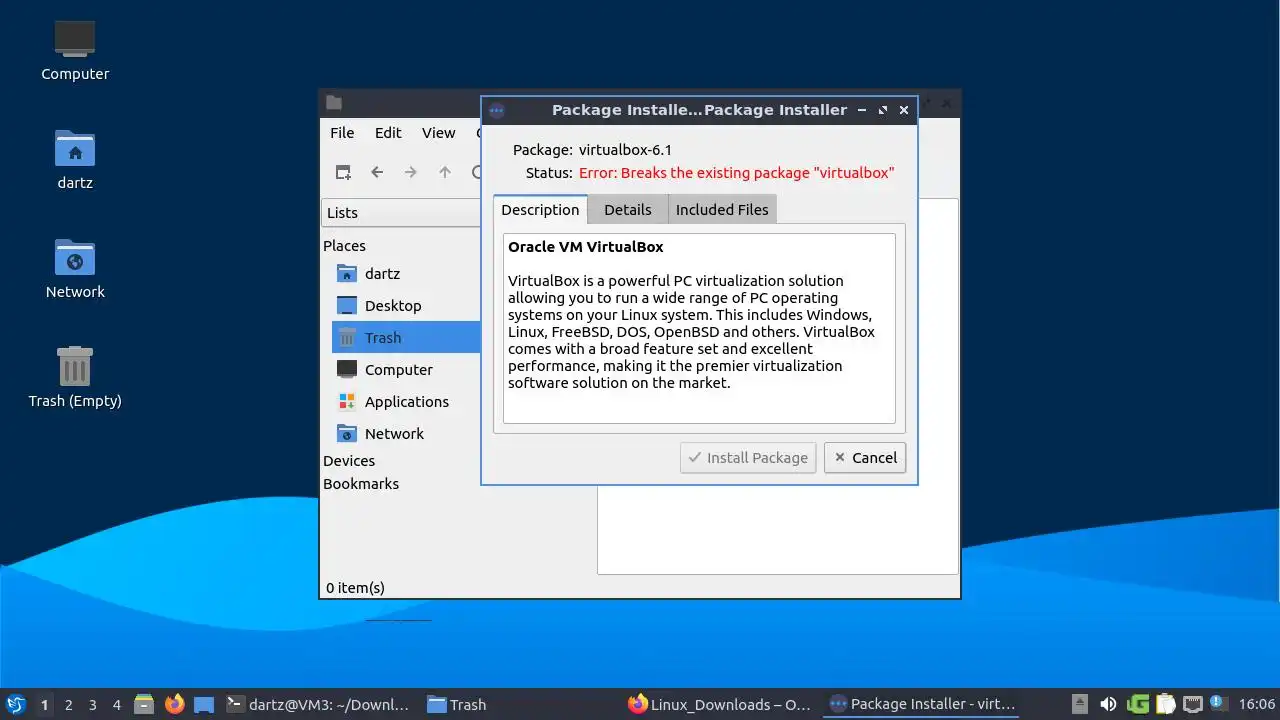The image size is (1280, 720).
Task: Switch to workspace 4 in the panel
Action: [x=116, y=704]
